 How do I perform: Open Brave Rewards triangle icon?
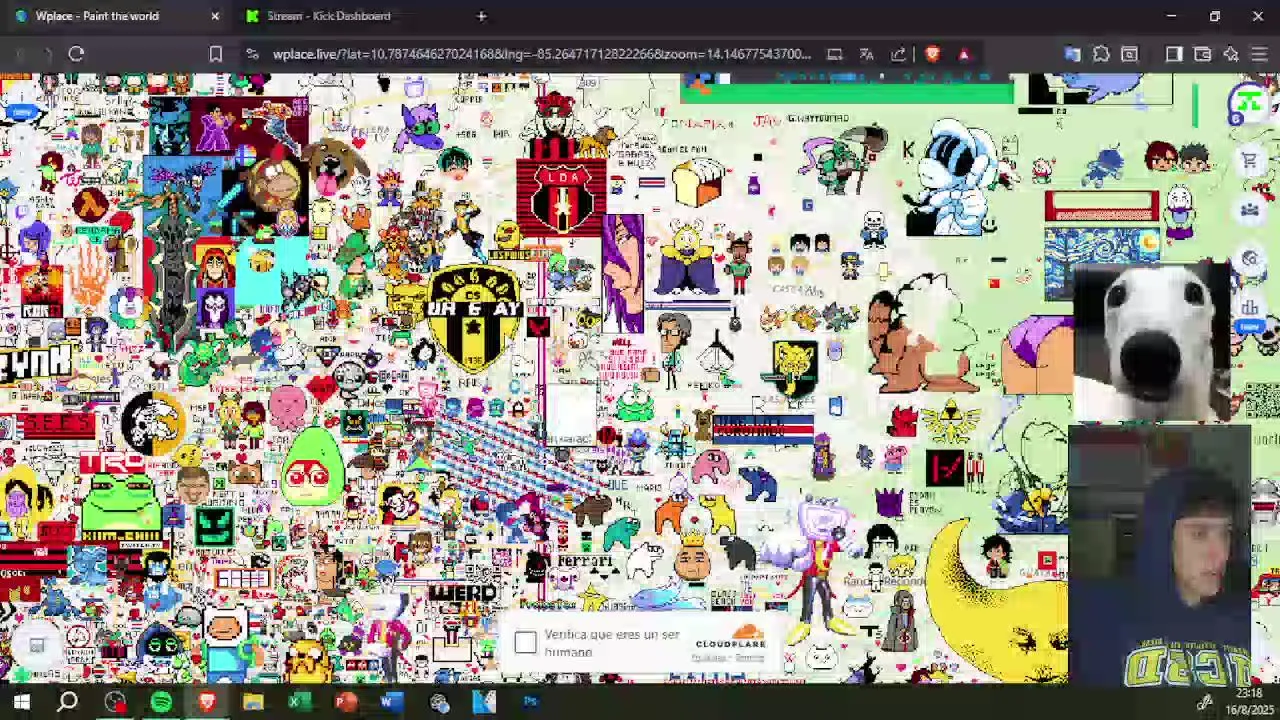click(964, 54)
